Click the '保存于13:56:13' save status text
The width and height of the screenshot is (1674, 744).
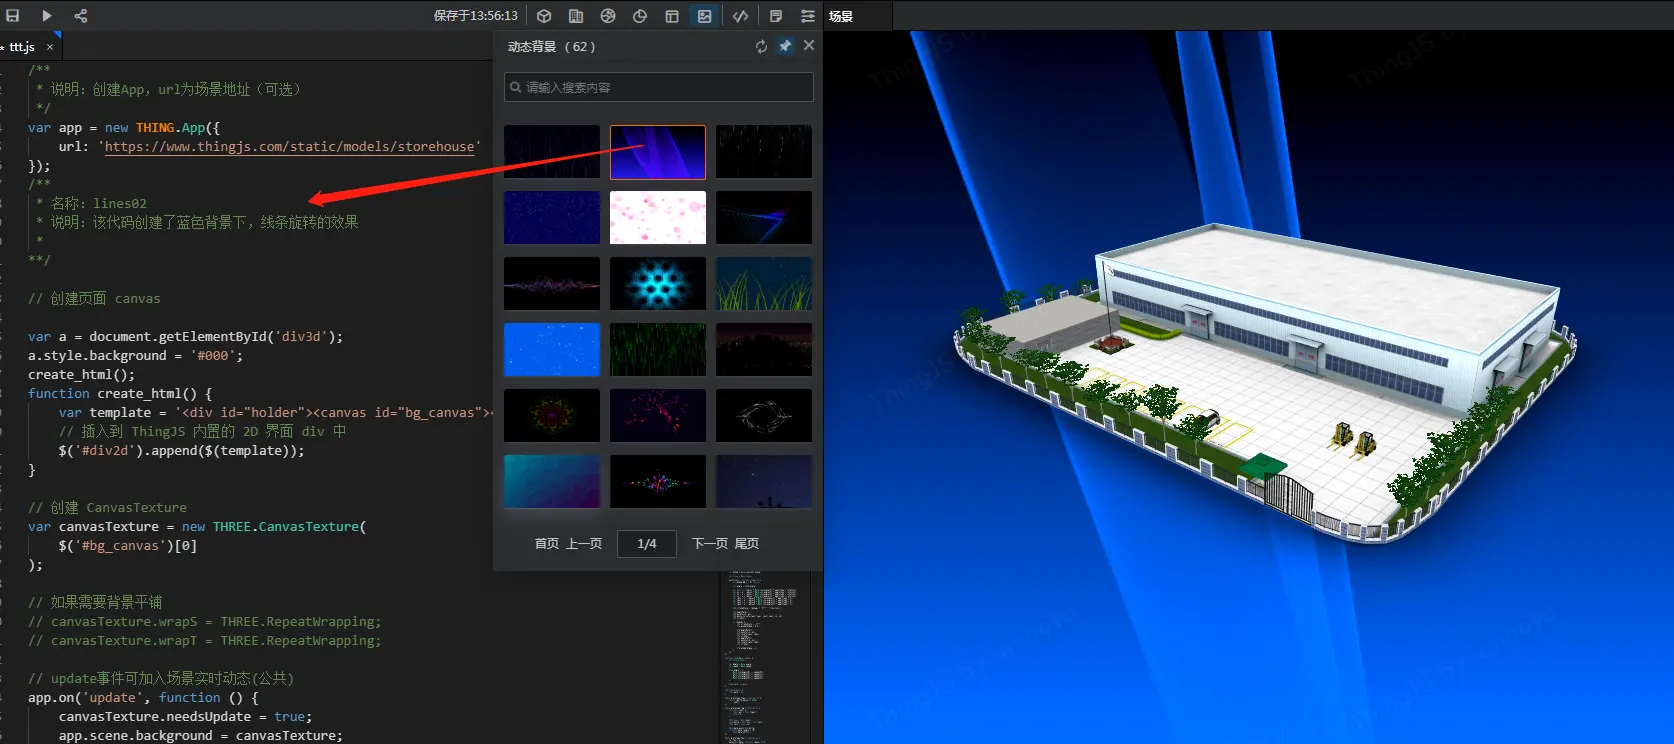[x=476, y=16]
